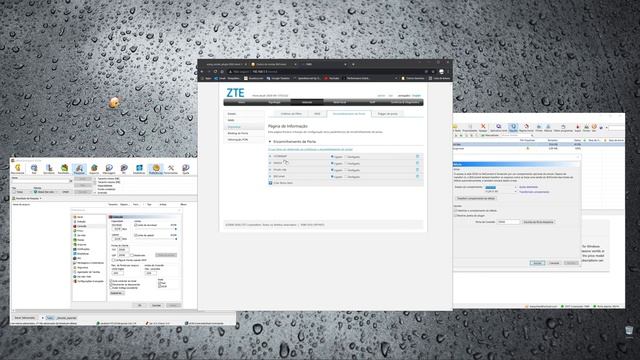The width and height of the screenshot is (640, 360).
Task: Toggle the download limit checkbox in eMule preferences
Action: (x=136, y=225)
